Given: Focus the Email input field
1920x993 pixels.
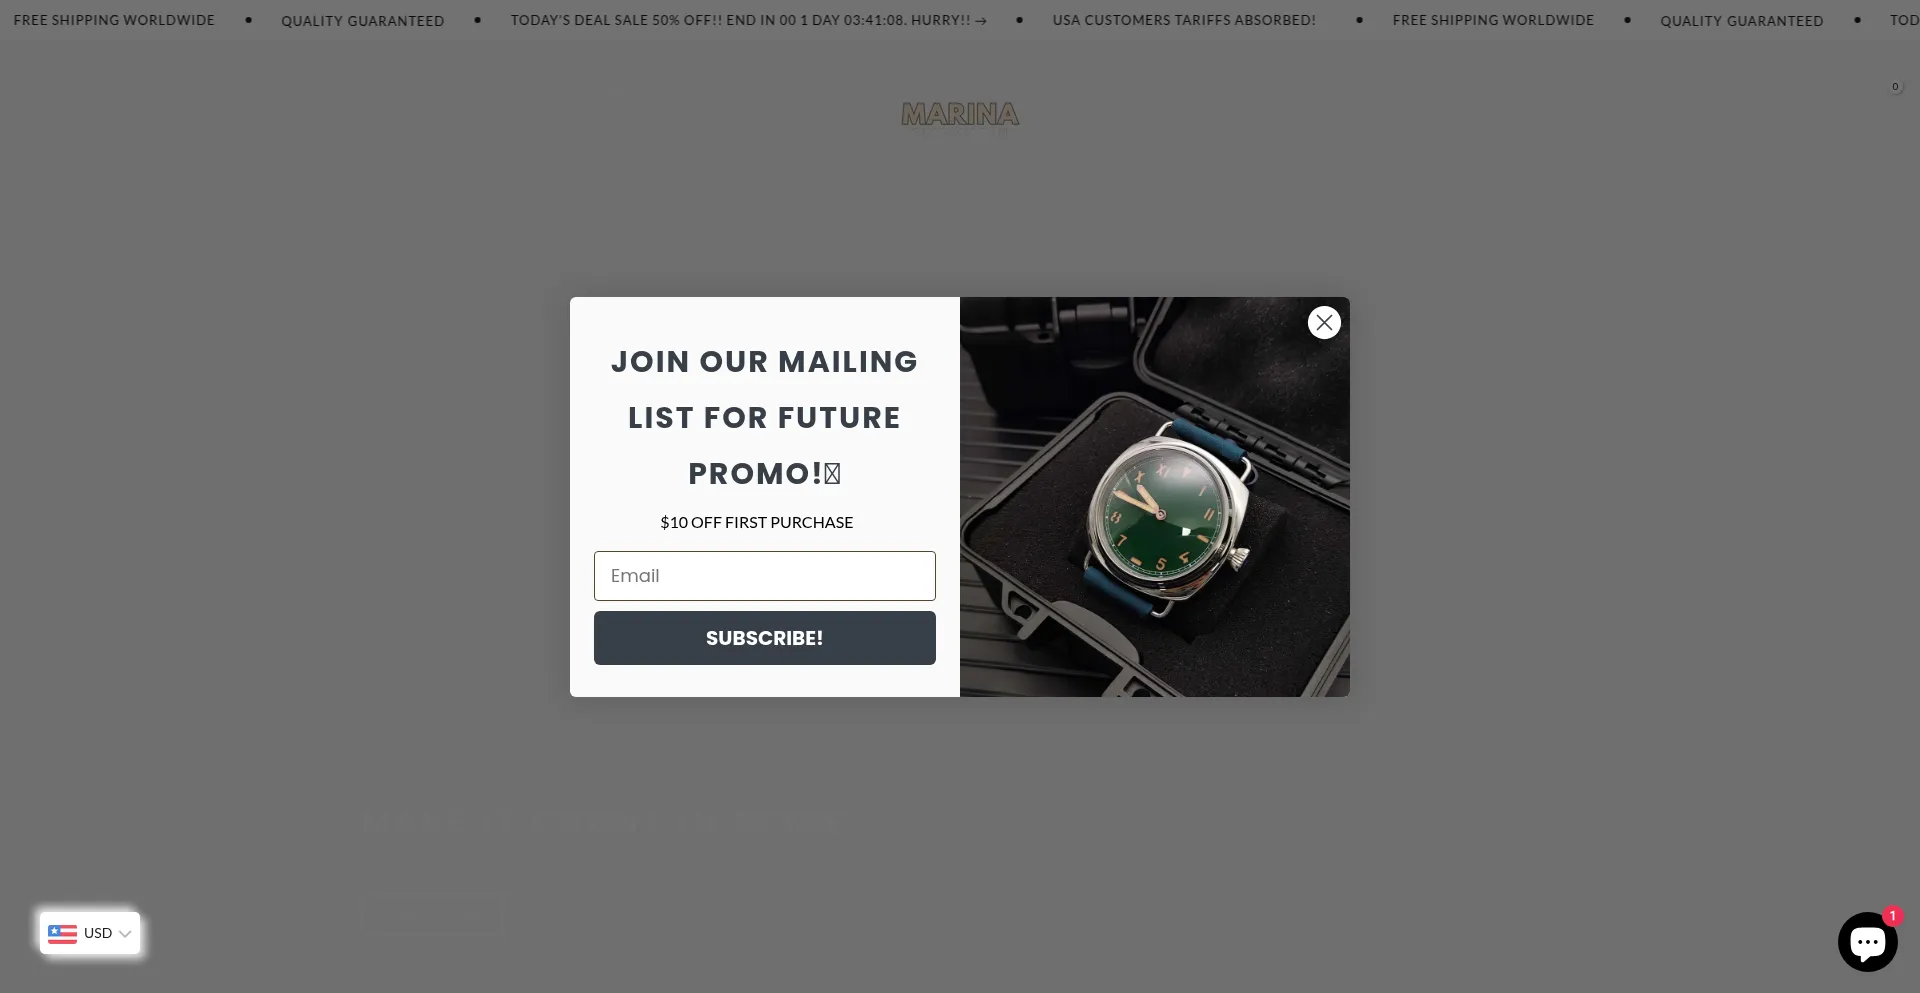Looking at the screenshot, I should 765,576.
